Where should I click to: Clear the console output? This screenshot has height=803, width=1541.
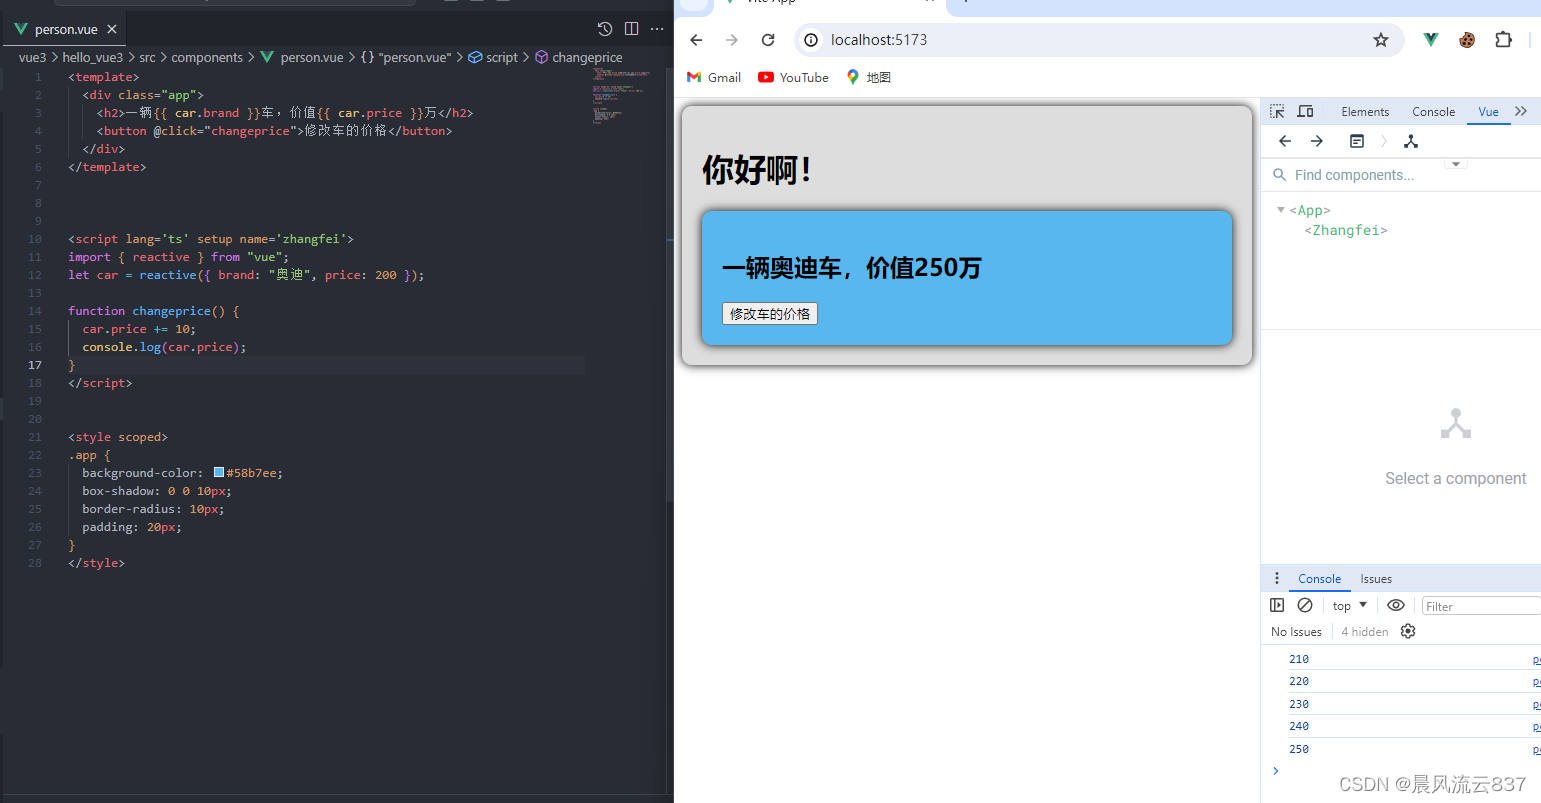(x=1305, y=605)
